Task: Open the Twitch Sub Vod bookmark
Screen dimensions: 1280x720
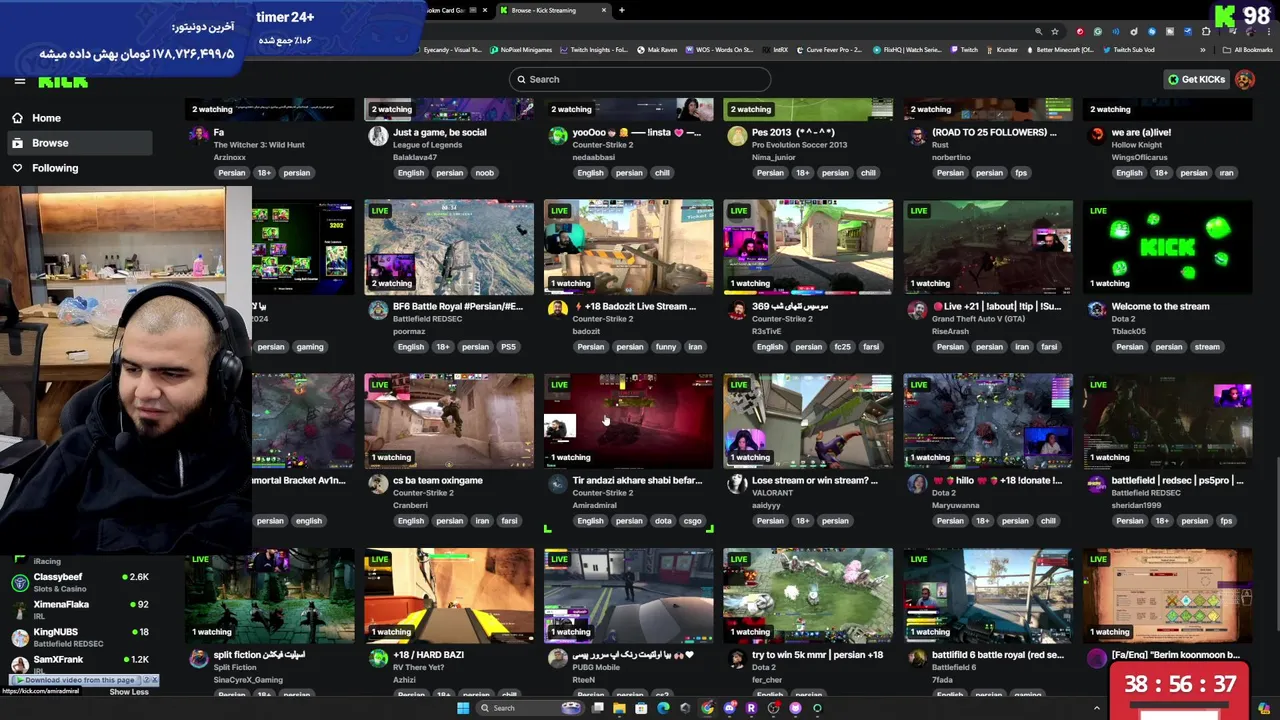Action: [x=1127, y=49]
